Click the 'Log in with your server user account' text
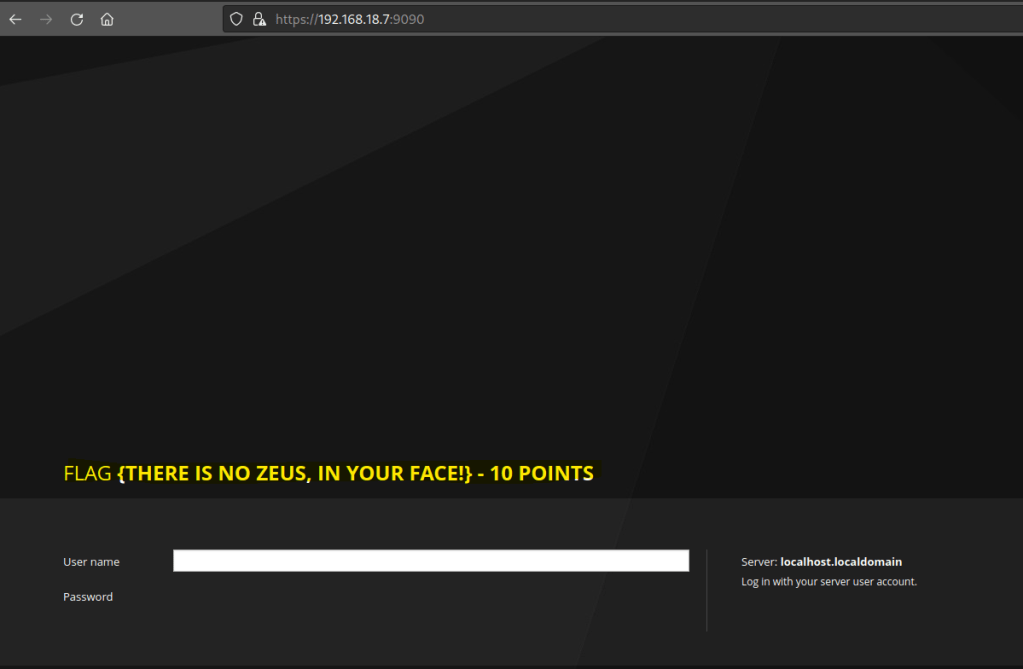1023x669 pixels. point(828,581)
